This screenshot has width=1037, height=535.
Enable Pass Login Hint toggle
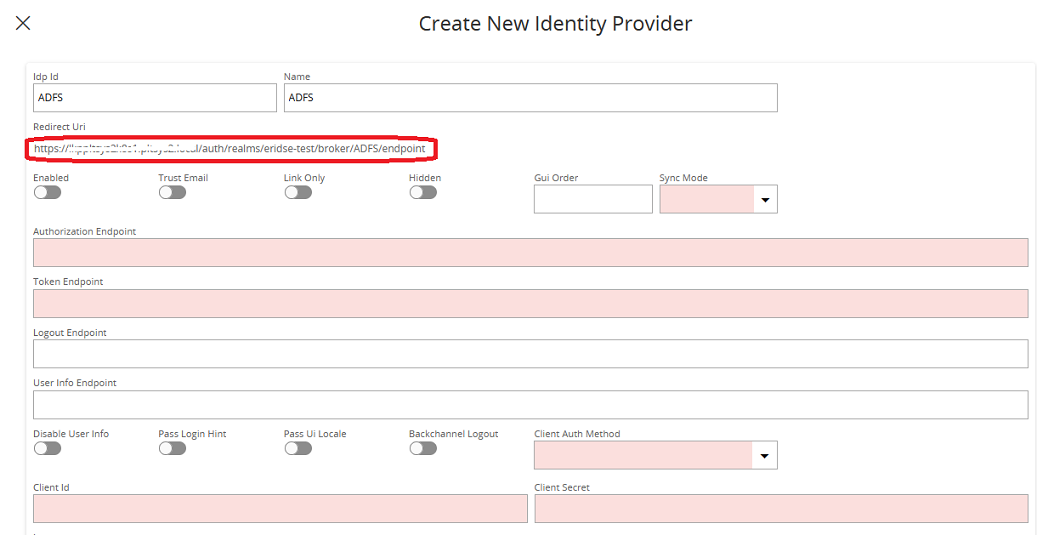click(x=172, y=448)
